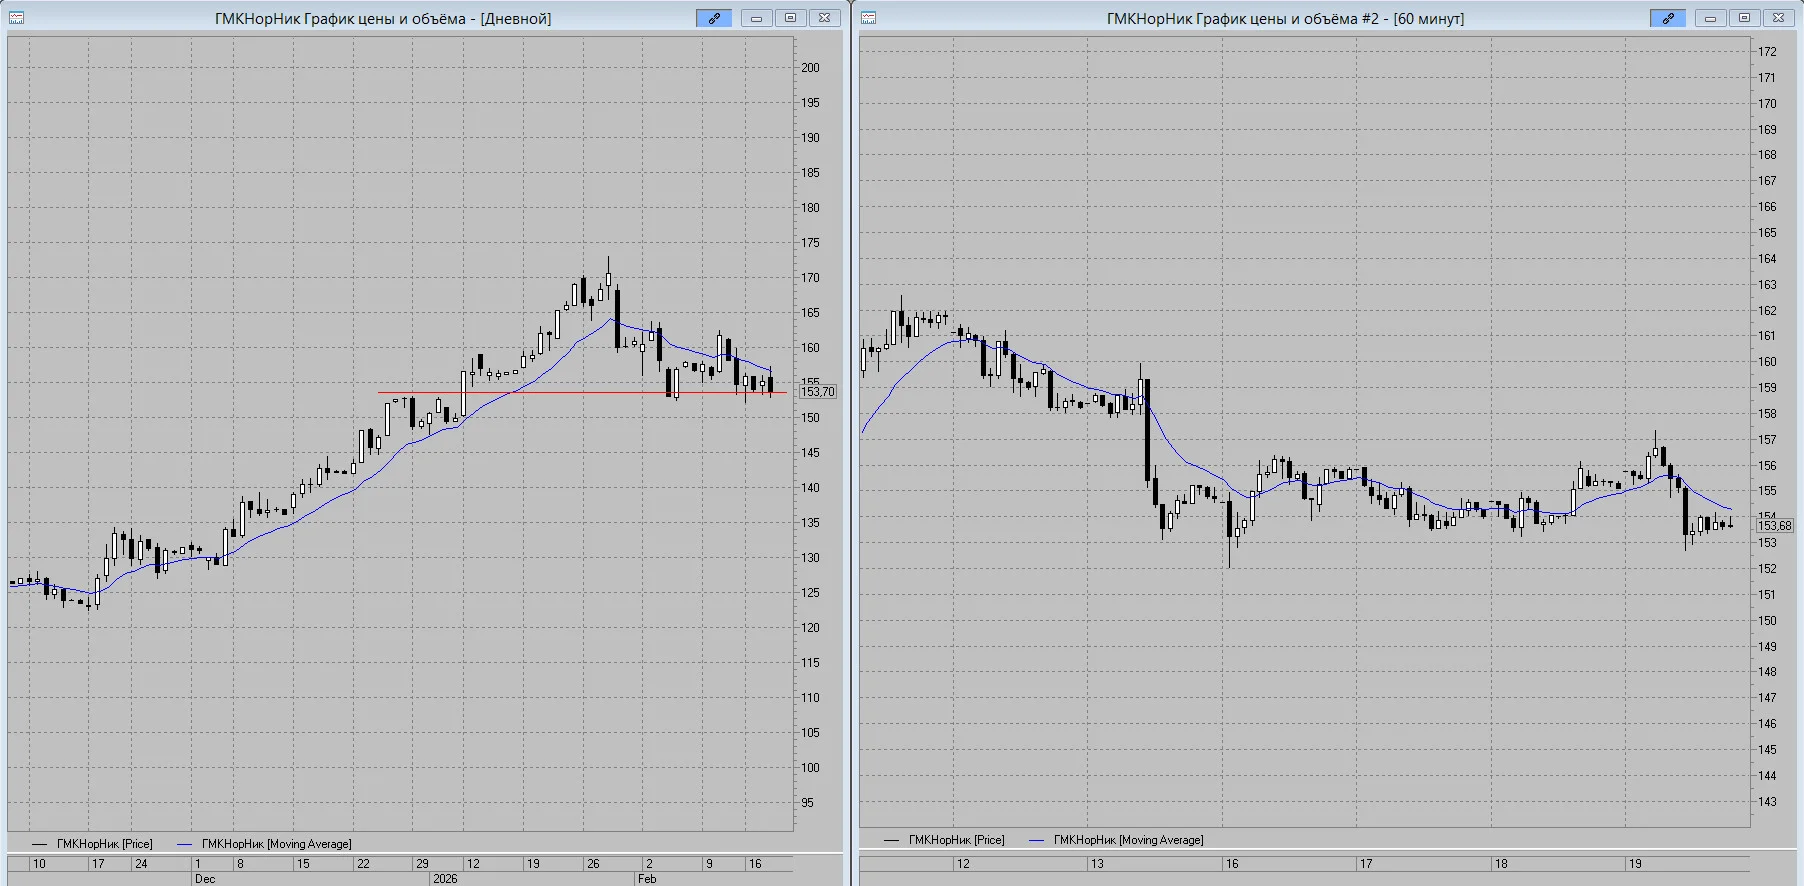This screenshot has height=886, width=1804.
Task: Click the 153,70 price label on daily chart
Action: pyautogui.click(x=818, y=392)
